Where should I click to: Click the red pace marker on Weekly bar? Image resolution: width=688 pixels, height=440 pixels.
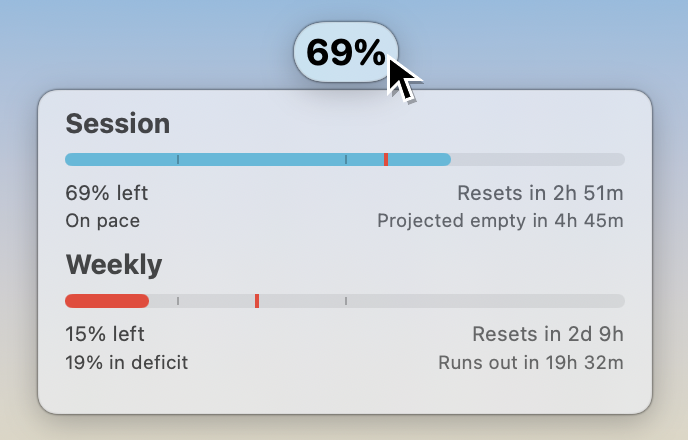tap(257, 301)
